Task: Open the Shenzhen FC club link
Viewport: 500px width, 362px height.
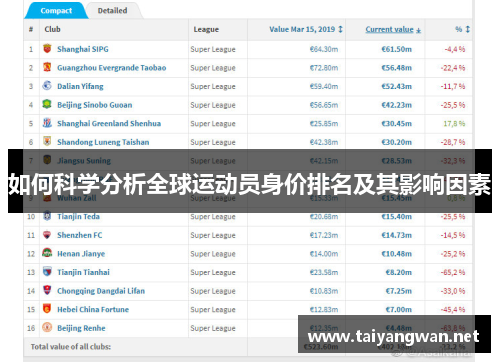Action: click(80, 235)
